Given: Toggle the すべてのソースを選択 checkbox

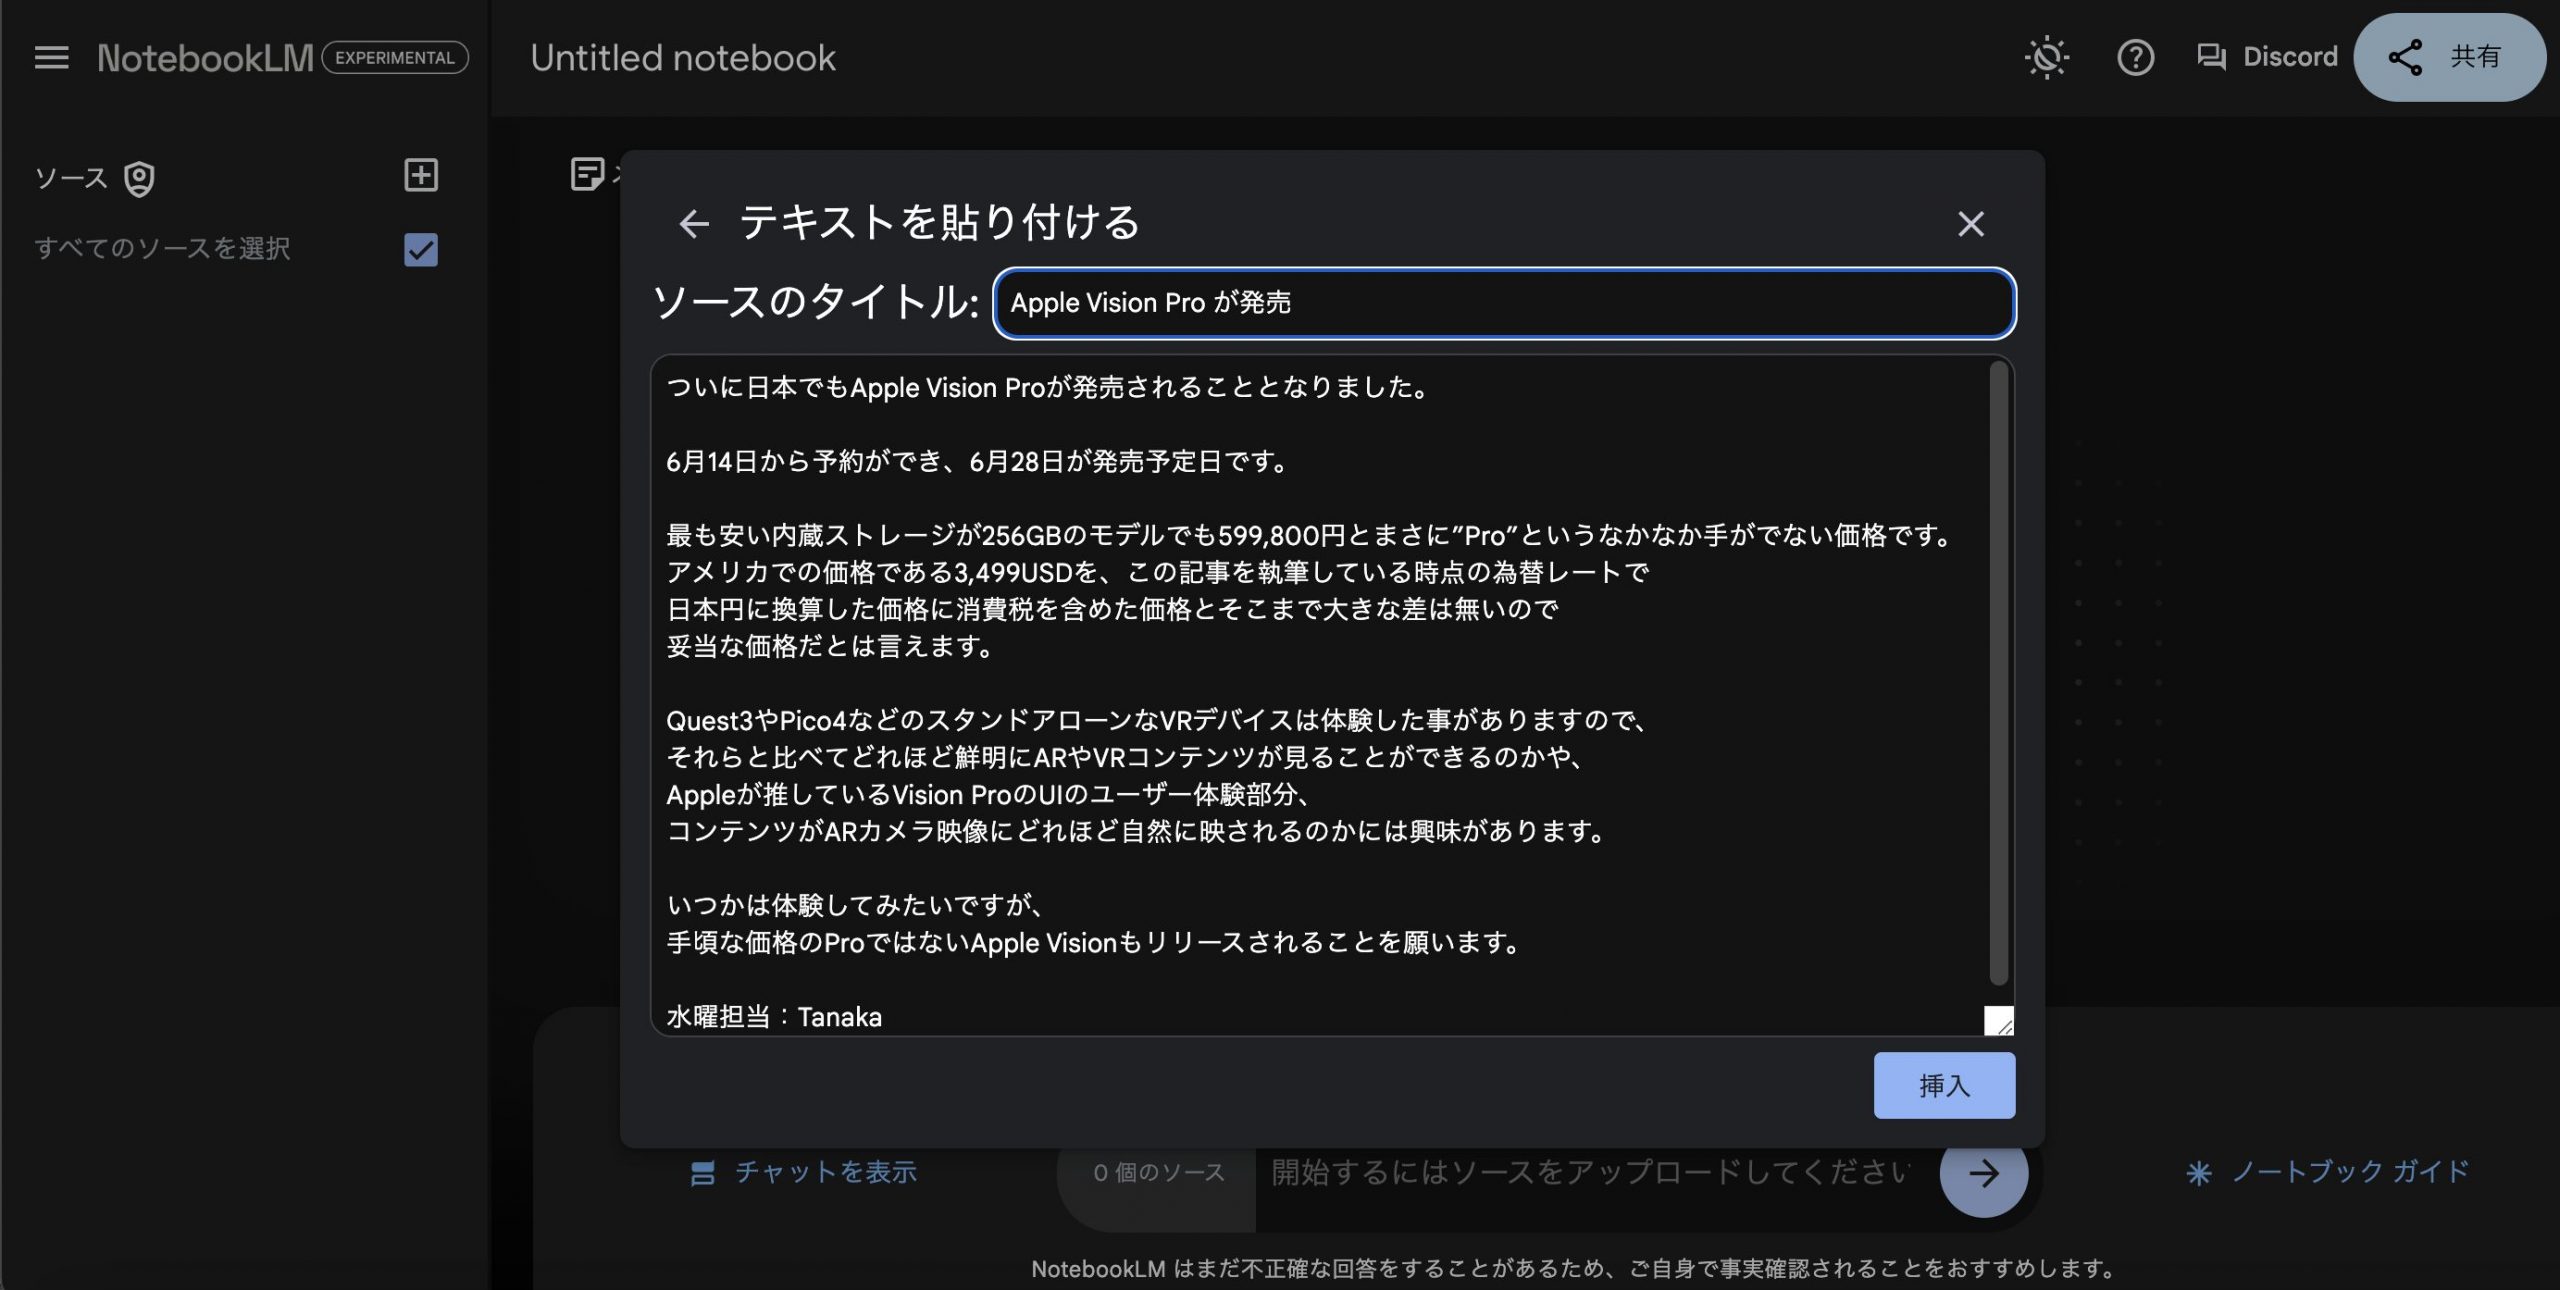Looking at the screenshot, I should (421, 249).
